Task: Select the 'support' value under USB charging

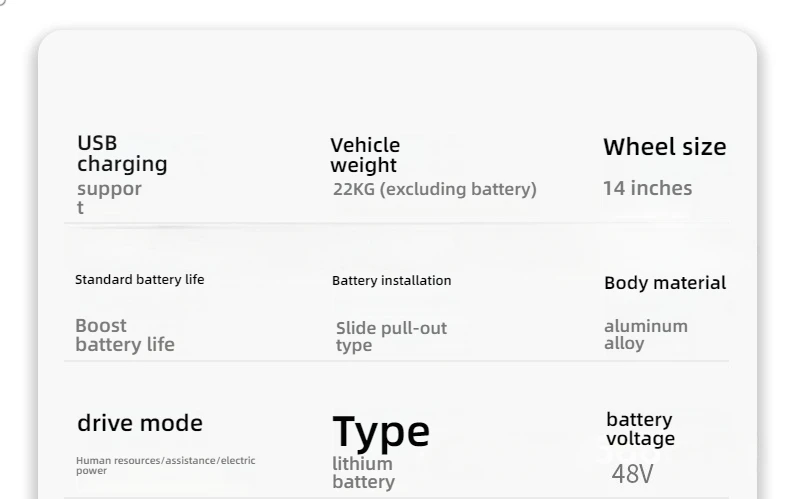Action: 109,197
